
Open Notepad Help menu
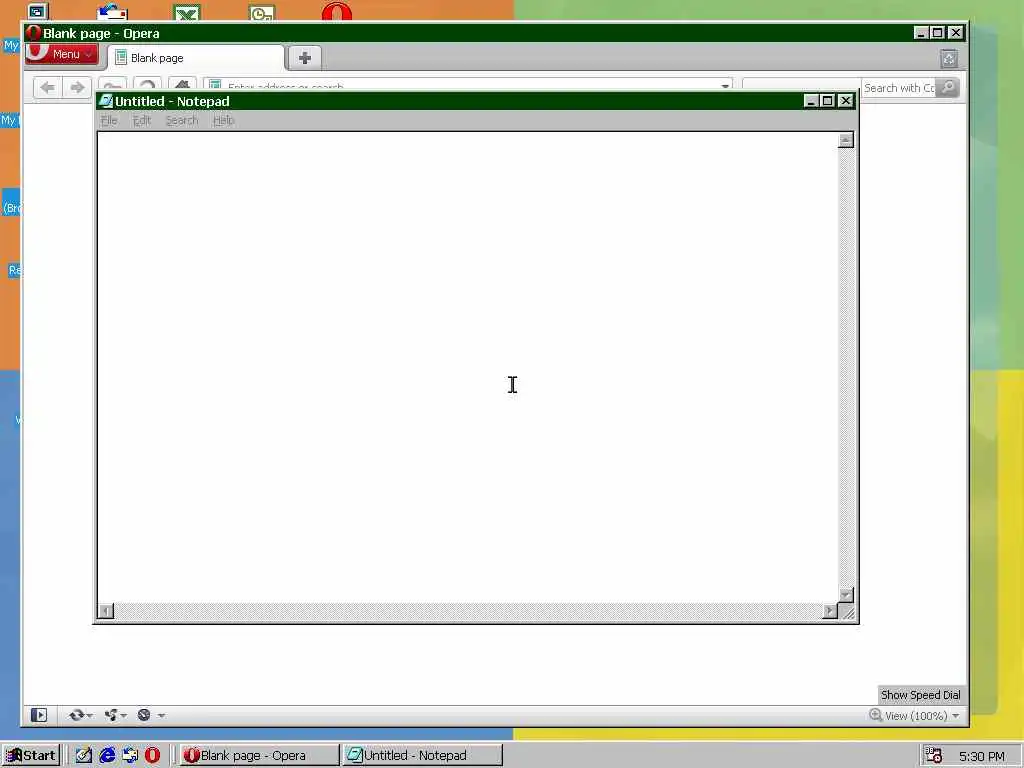(223, 120)
